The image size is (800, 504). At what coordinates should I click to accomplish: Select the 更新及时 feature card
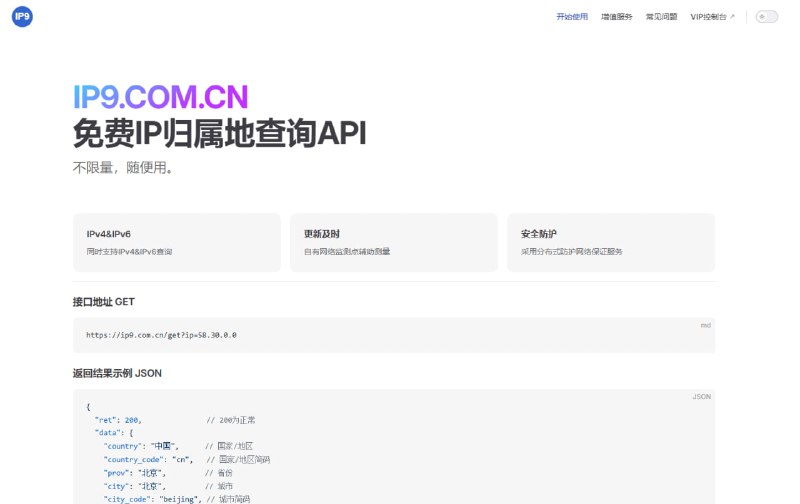pos(394,242)
